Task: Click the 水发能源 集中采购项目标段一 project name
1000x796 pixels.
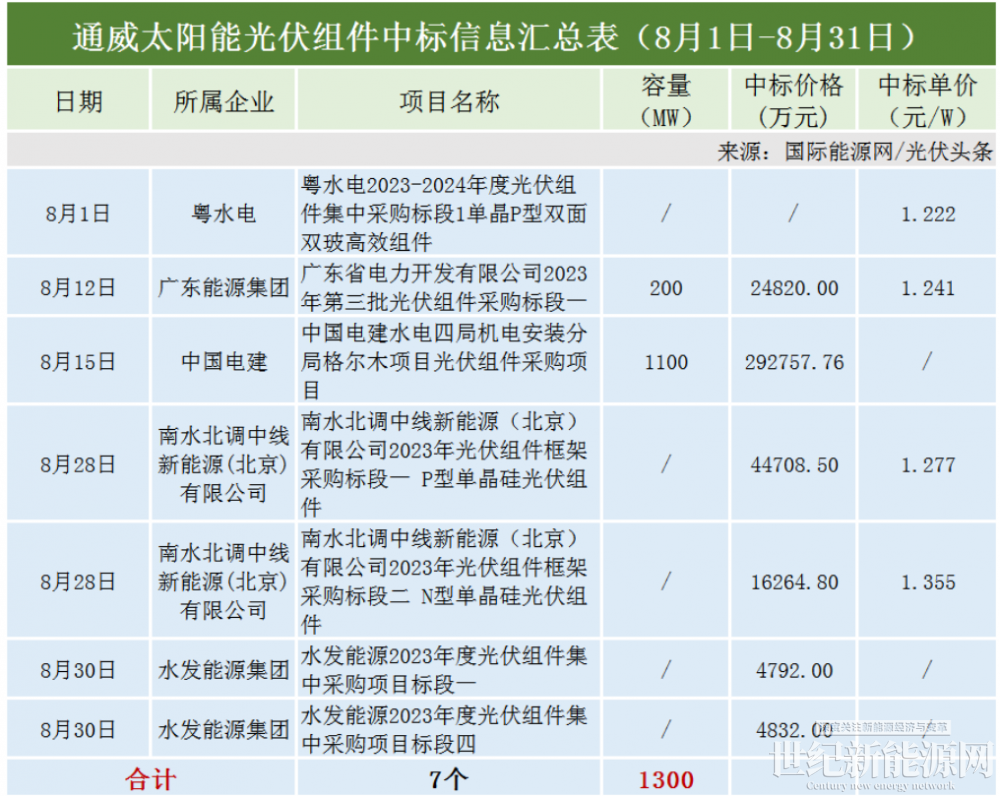Action: 444,670
